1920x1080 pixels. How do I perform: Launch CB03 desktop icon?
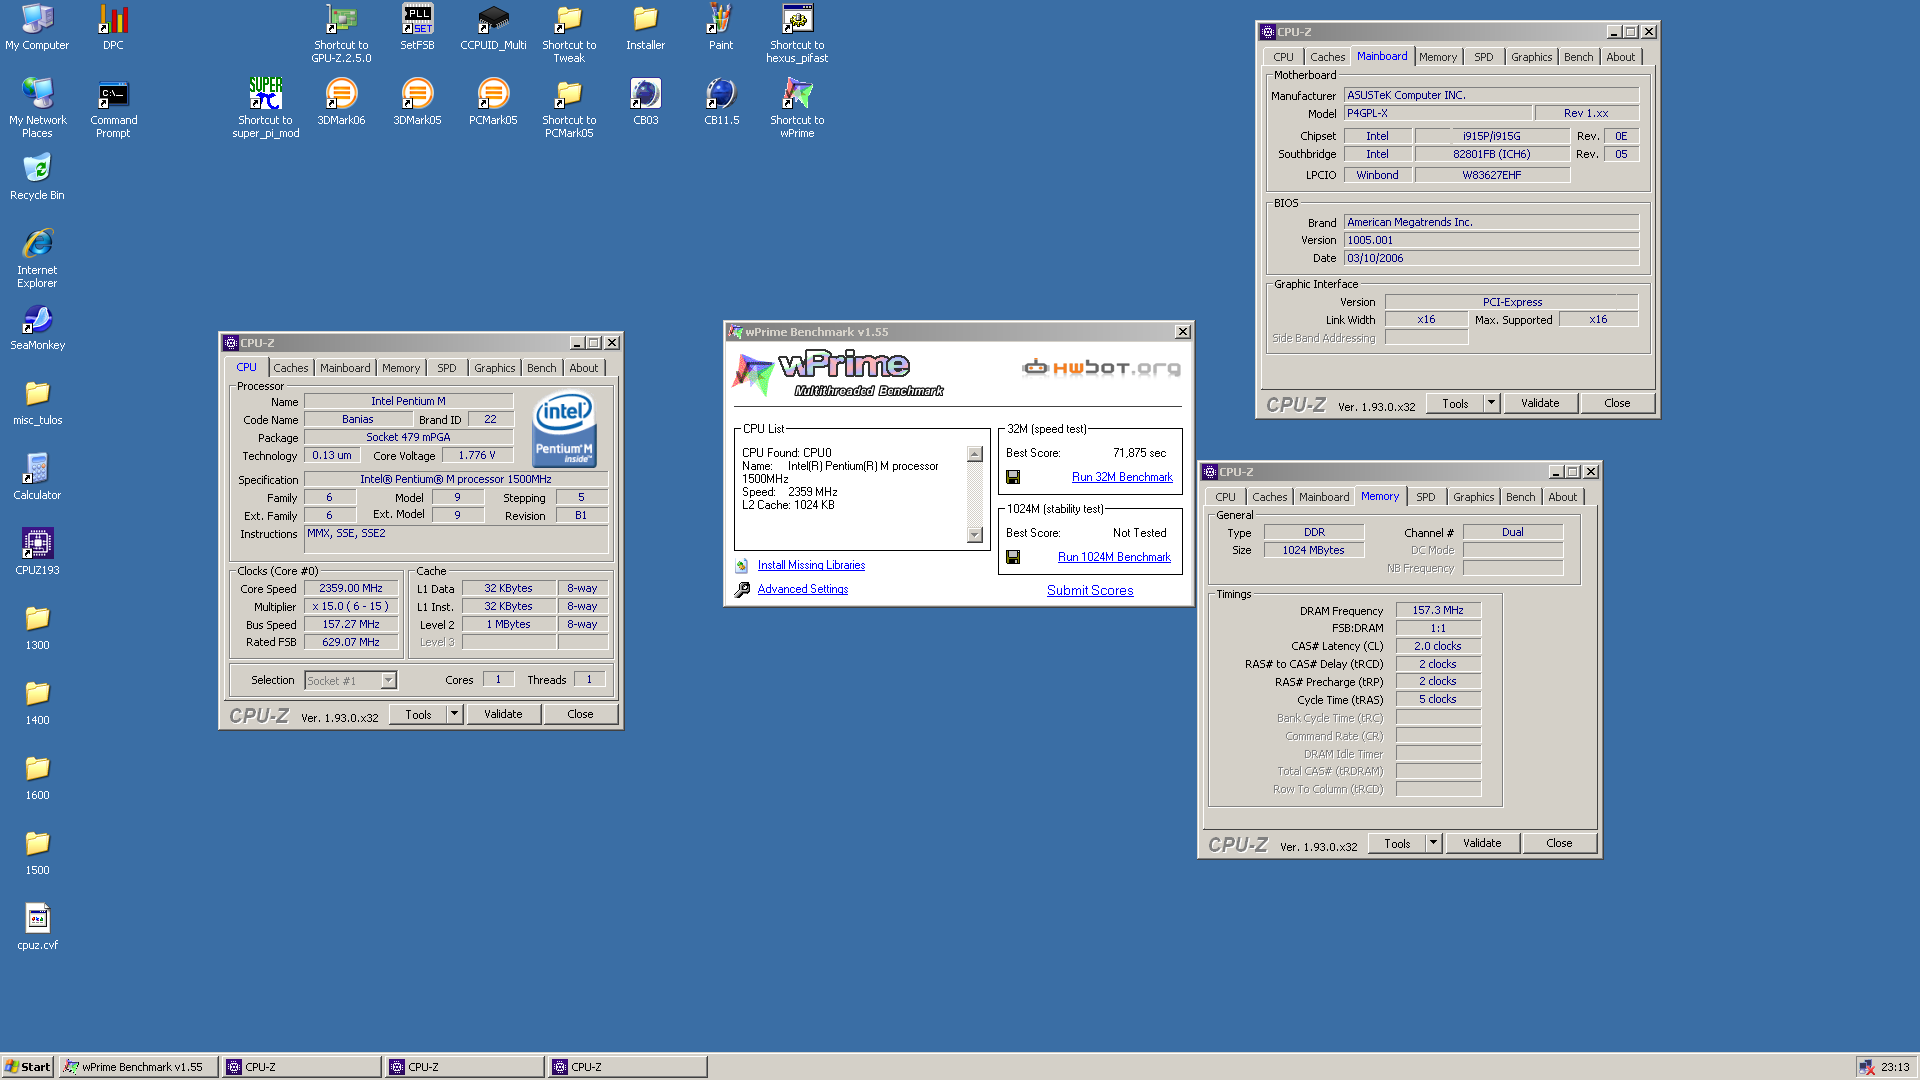[645, 102]
